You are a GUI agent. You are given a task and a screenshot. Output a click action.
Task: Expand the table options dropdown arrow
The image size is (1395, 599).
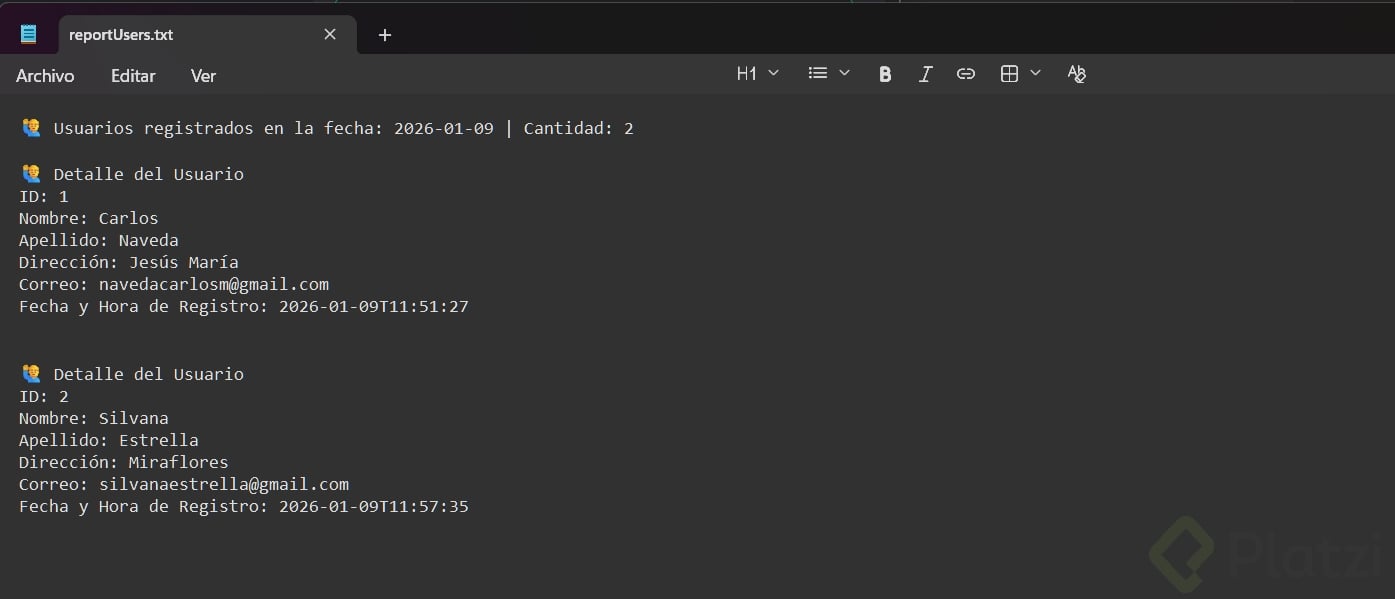(x=1035, y=74)
